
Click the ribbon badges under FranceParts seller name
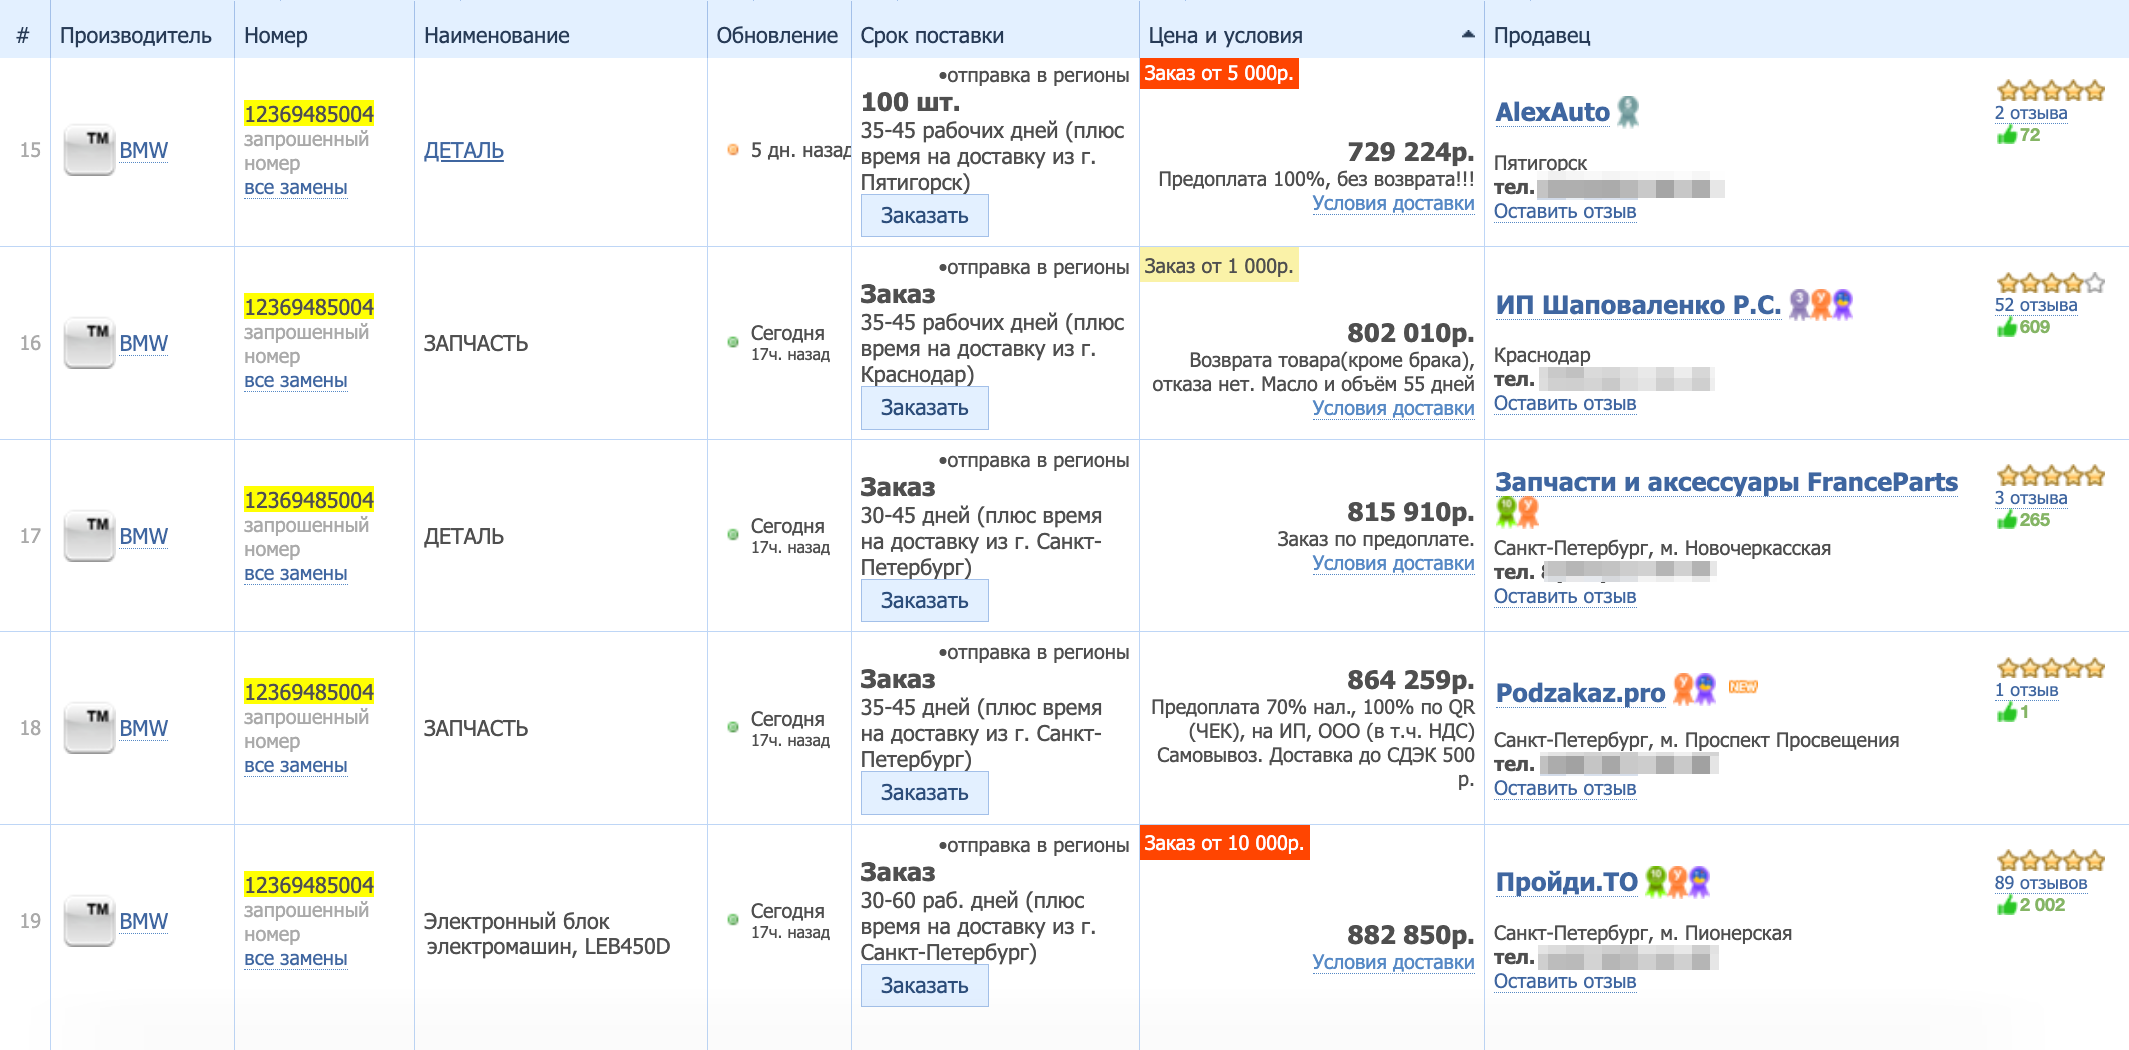click(1517, 512)
